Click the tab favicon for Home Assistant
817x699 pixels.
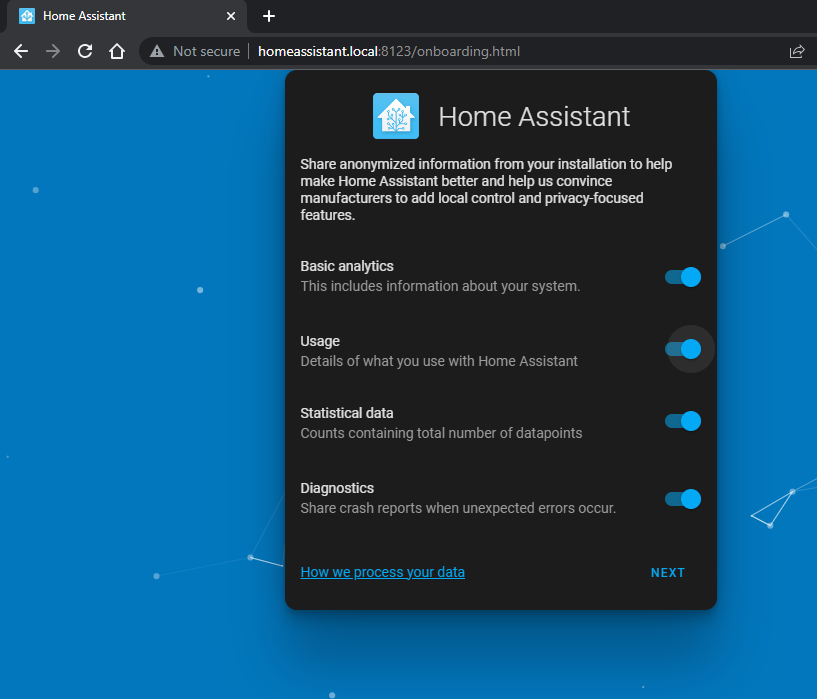tap(27, 16)
